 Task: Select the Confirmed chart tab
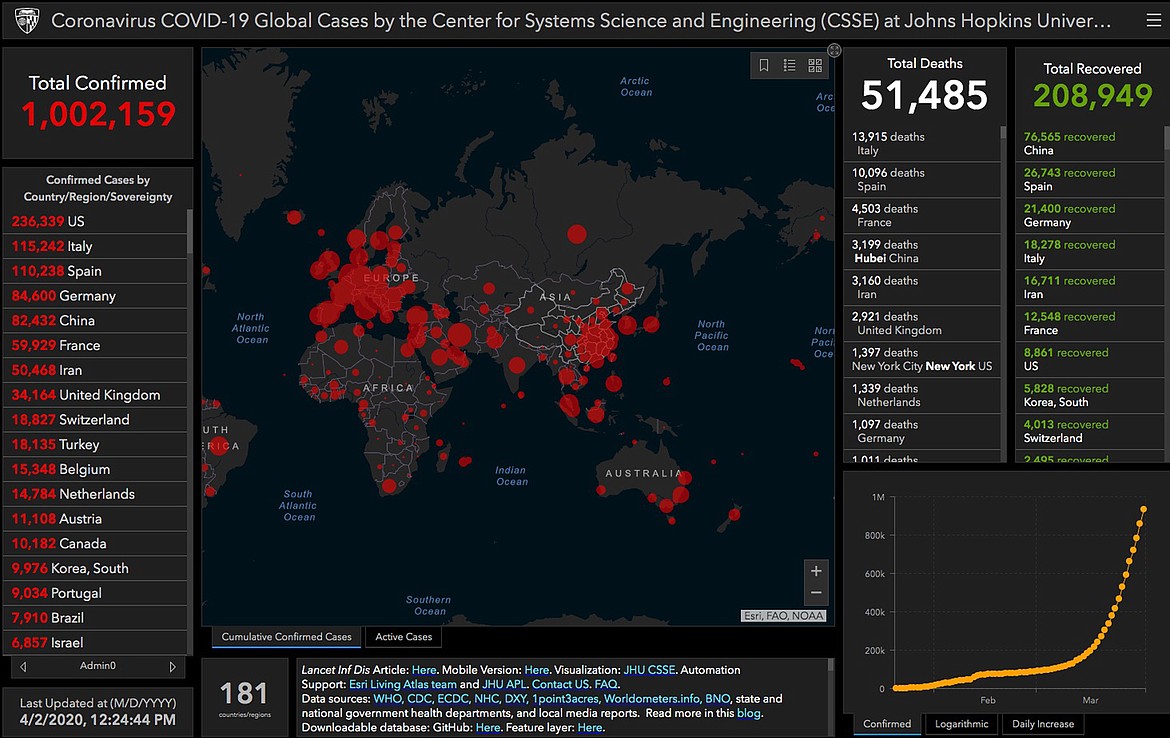point(887,724)
